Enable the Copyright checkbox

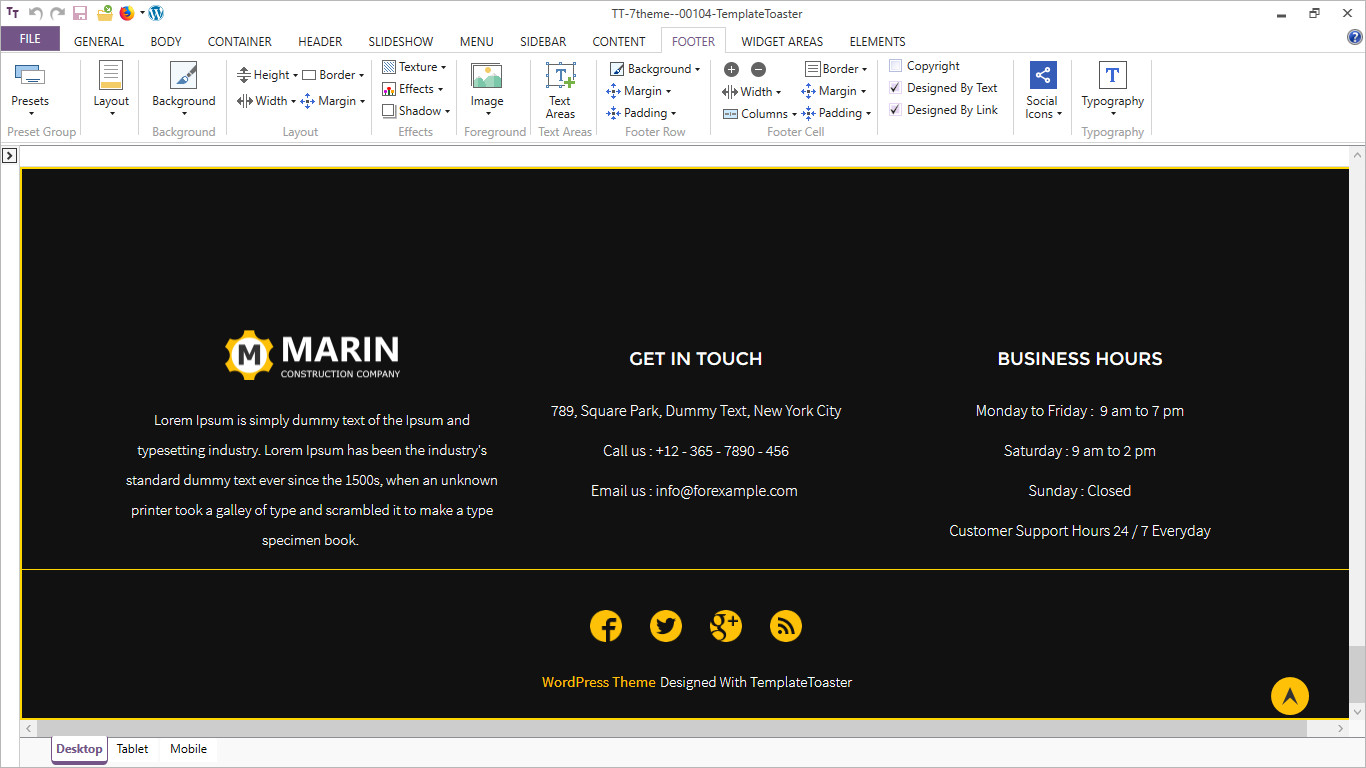tap(896, 66)
